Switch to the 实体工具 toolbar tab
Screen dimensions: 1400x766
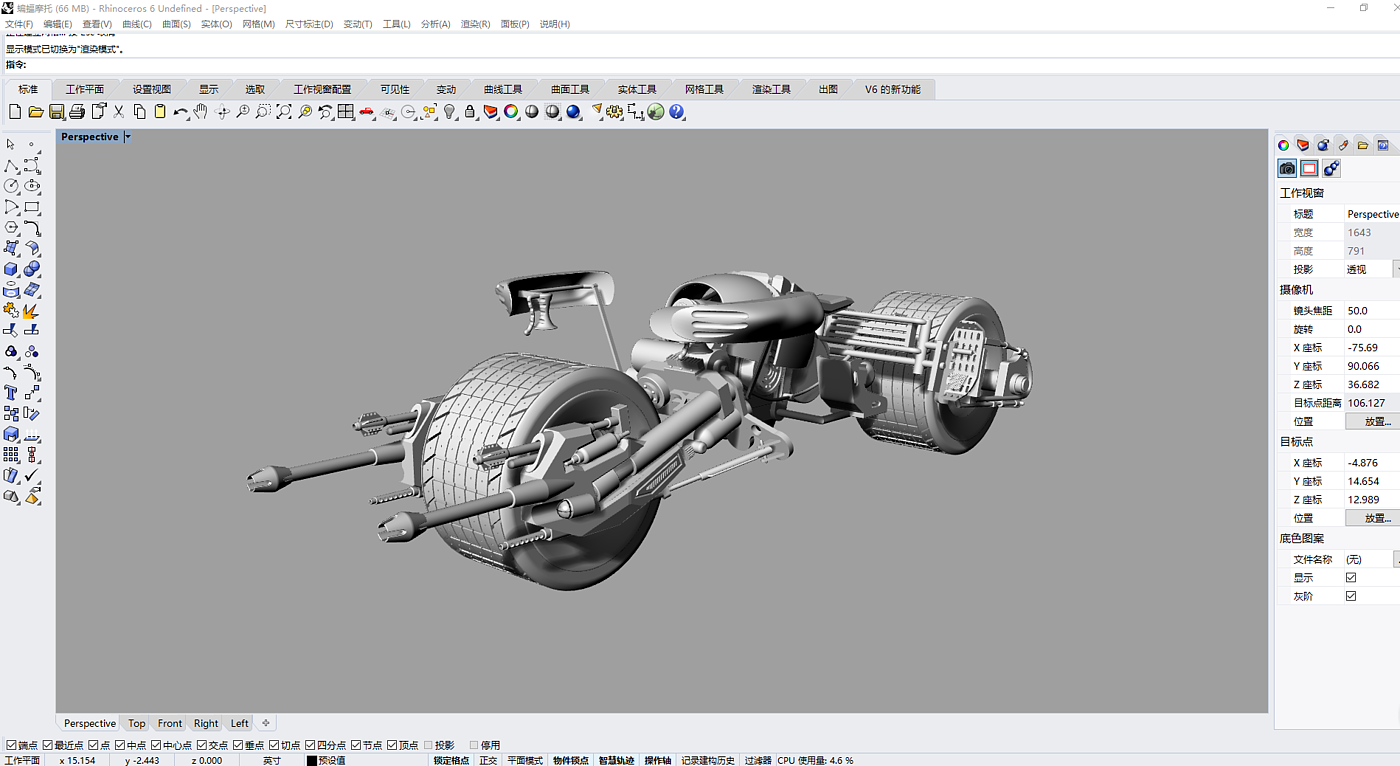coord(637,89)
